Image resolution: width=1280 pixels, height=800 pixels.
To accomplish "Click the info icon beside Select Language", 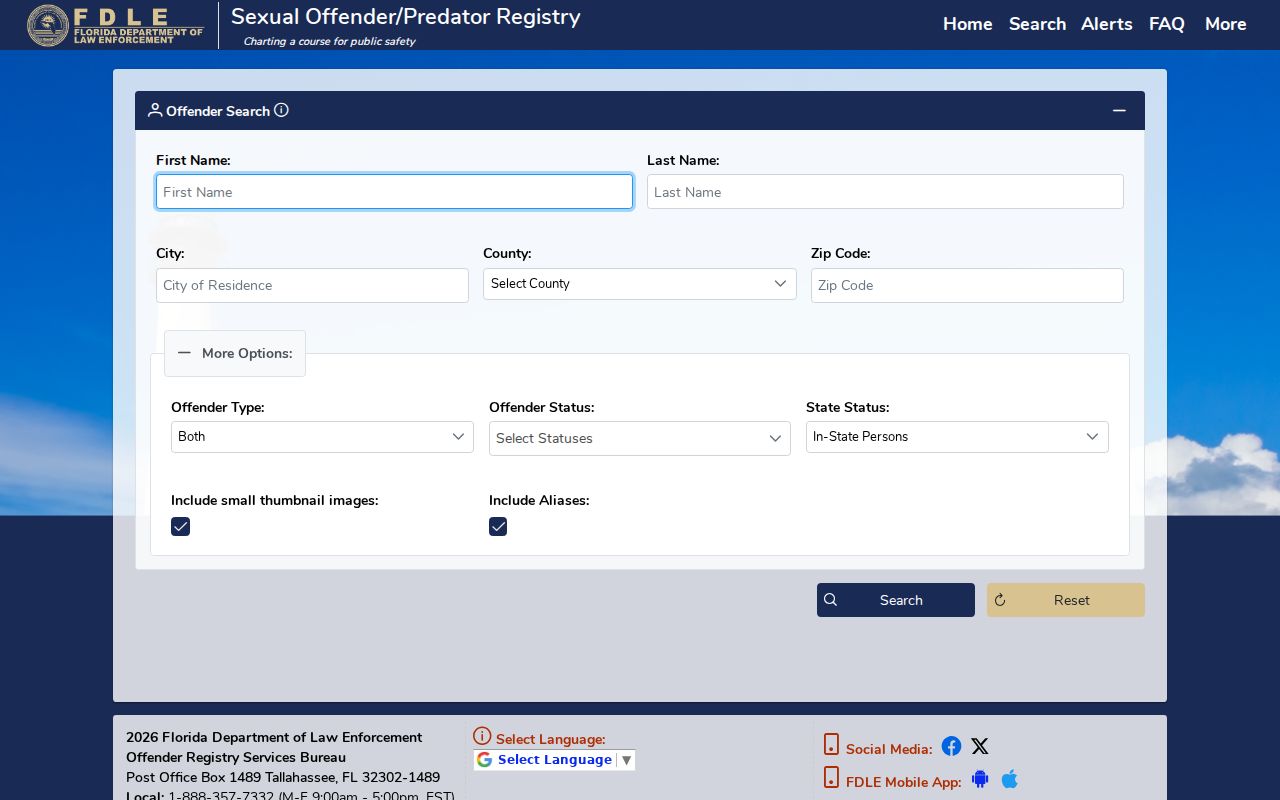I will 482,736.
